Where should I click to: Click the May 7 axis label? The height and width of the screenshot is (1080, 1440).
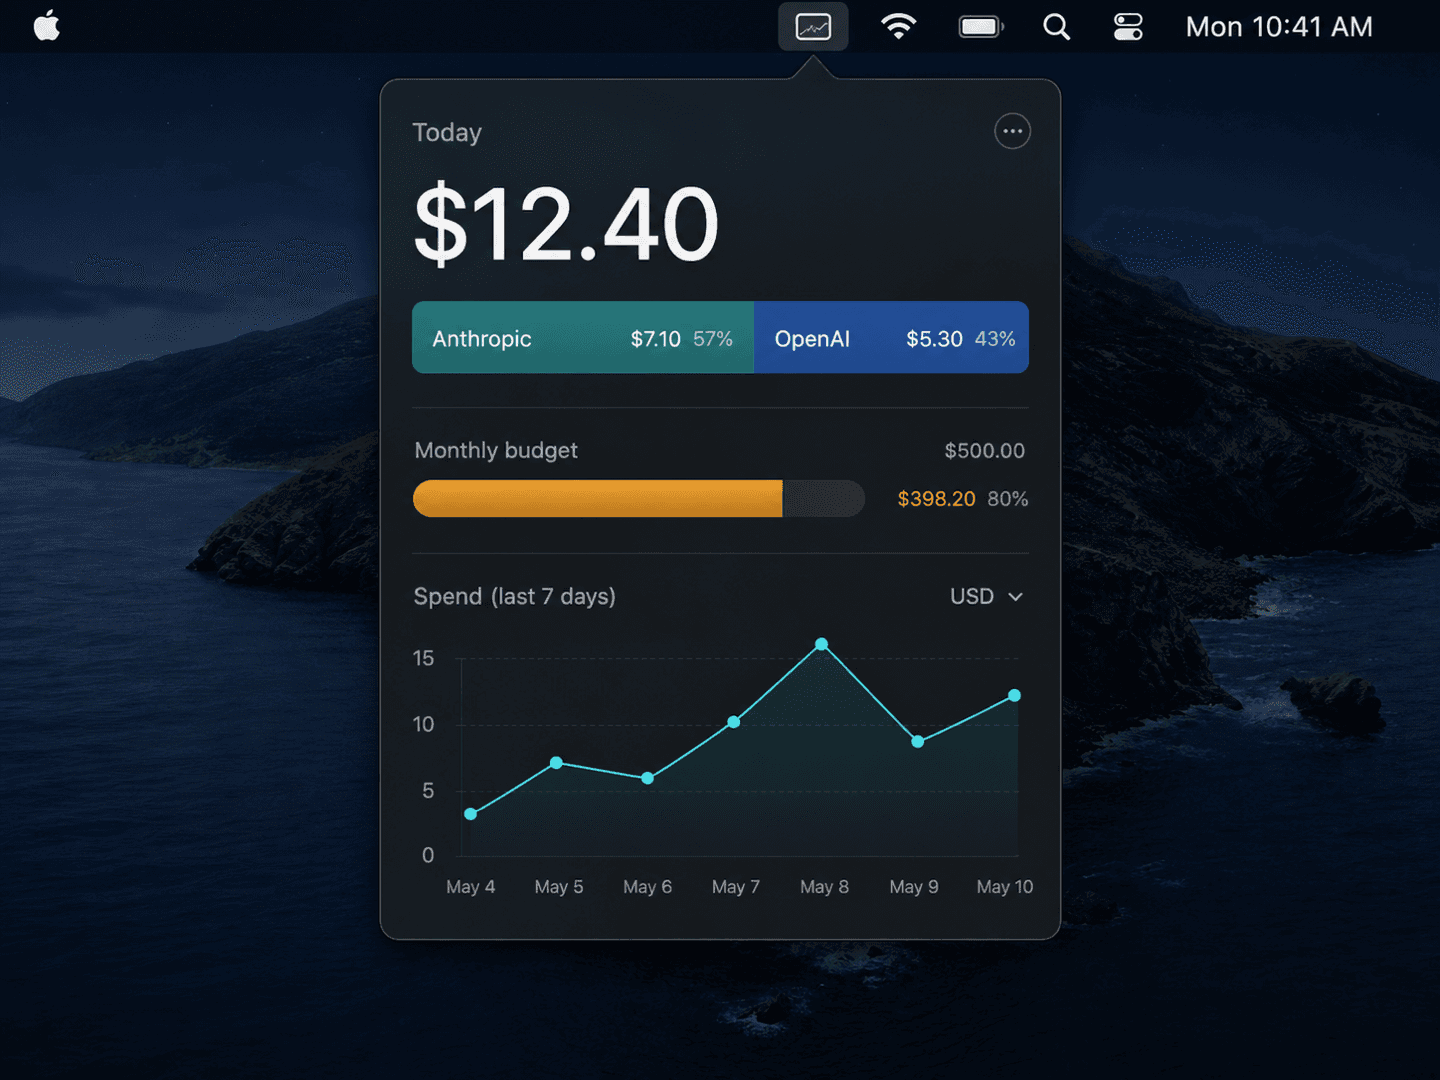[x=736, y=887]
